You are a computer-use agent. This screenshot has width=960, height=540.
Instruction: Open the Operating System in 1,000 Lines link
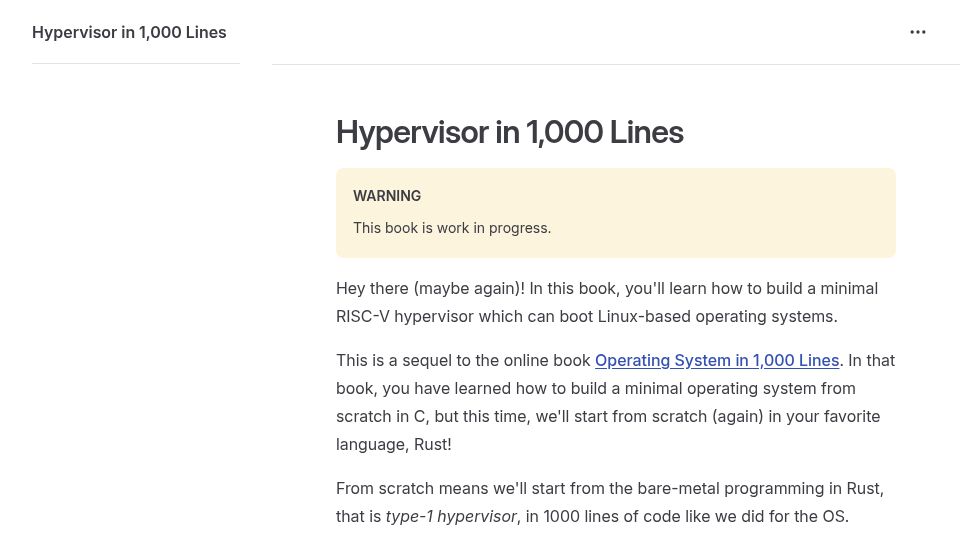(717, 361)
